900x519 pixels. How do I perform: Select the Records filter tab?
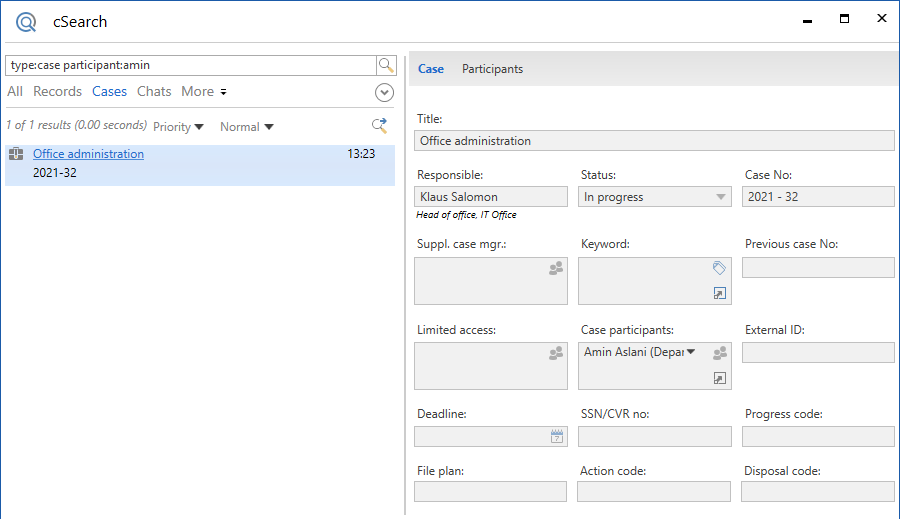point(57,91)
